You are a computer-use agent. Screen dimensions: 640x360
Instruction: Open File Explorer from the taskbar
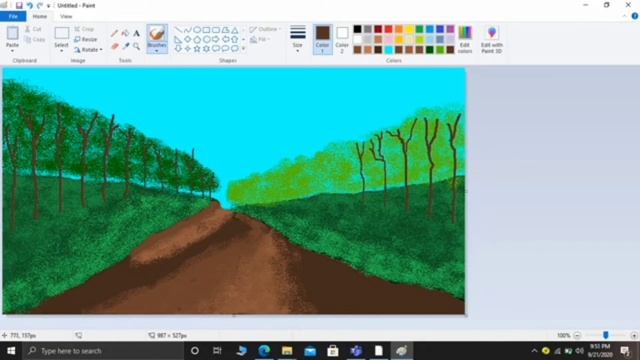tap(287, 351)
